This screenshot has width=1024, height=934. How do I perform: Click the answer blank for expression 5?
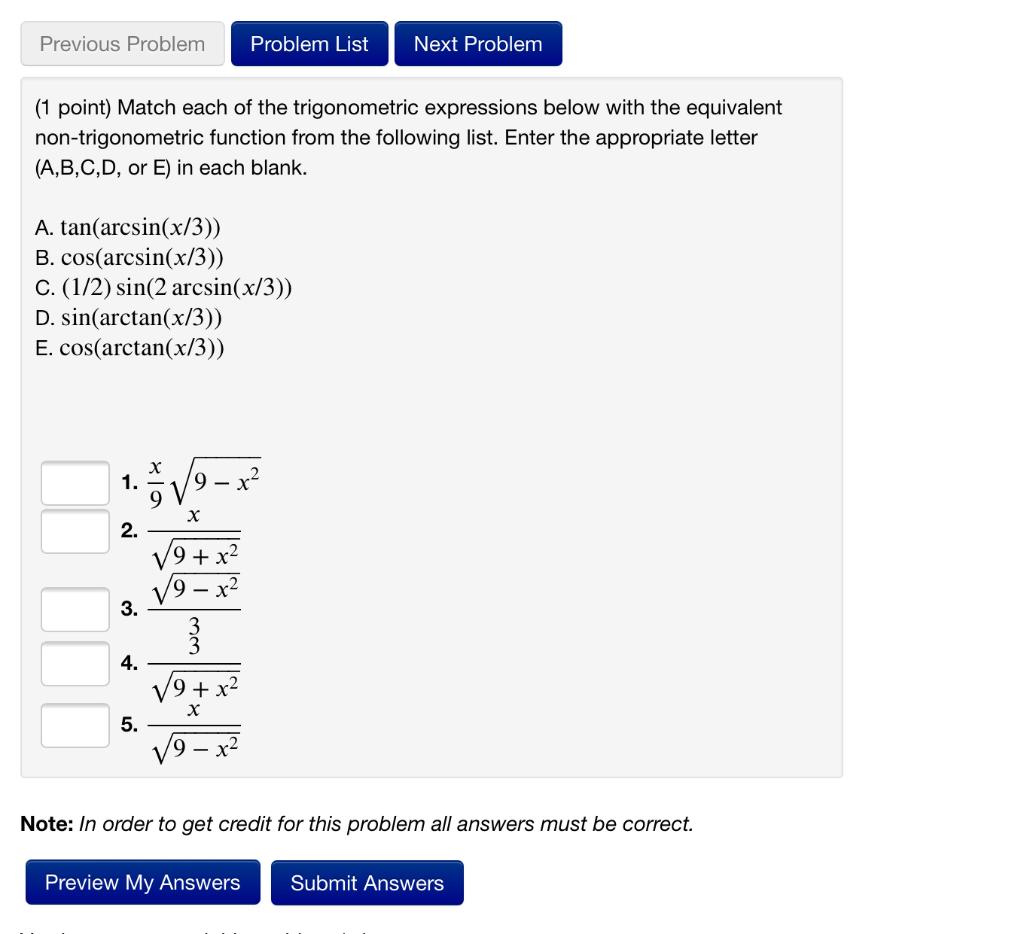click(x=74, y=725)
